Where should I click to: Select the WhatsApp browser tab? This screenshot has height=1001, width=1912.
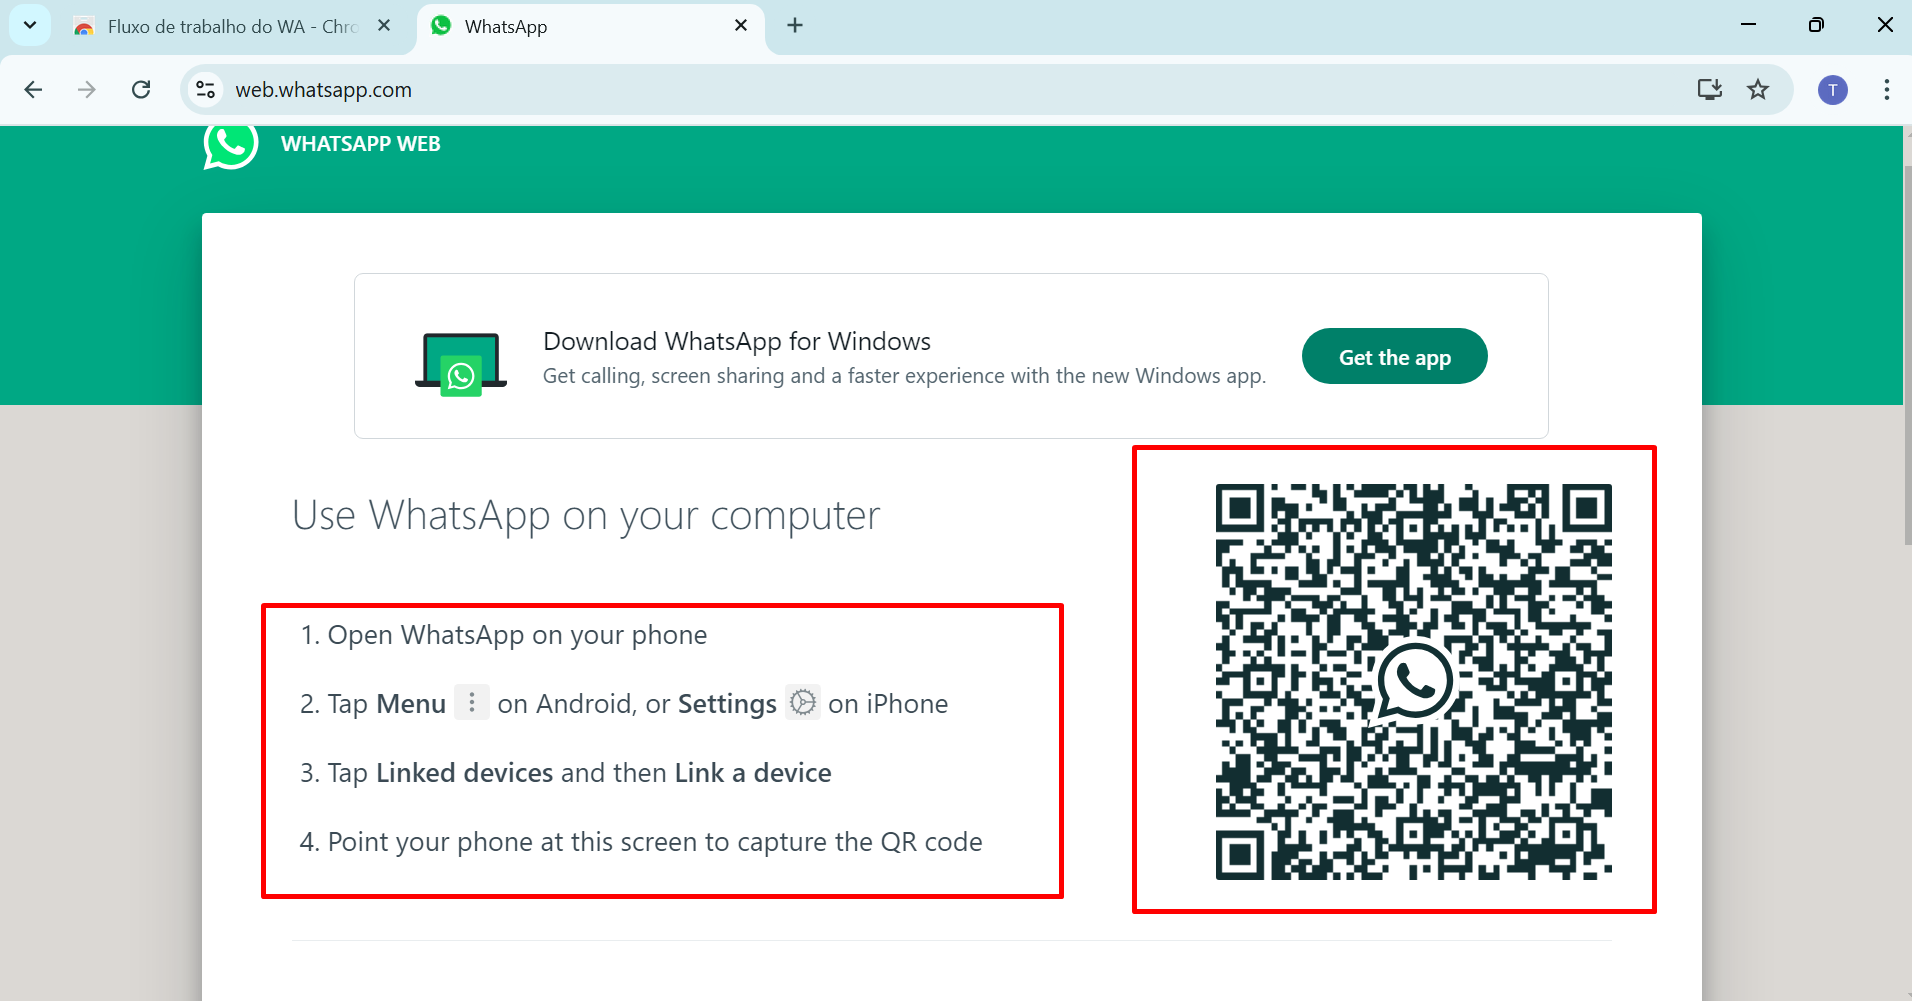(590, 27)
